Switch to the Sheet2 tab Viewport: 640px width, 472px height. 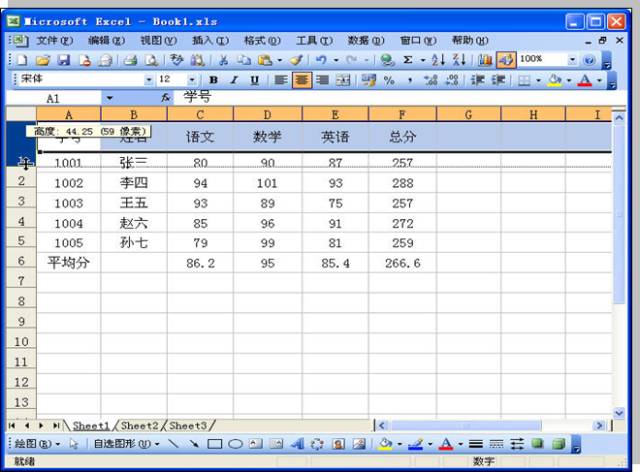[139, 425]
